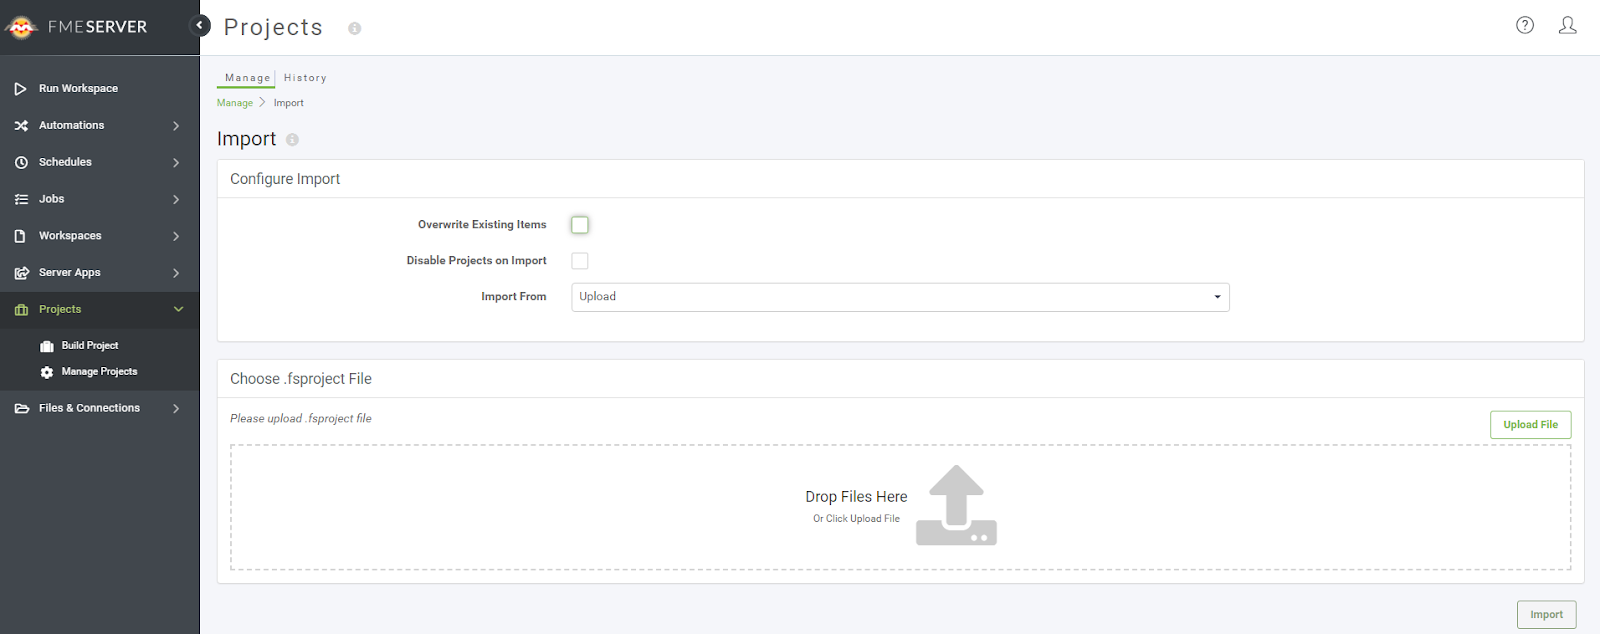Collapse the Projects submenu chevron
Screen dimensions: 1600x634
coord(178,310)
